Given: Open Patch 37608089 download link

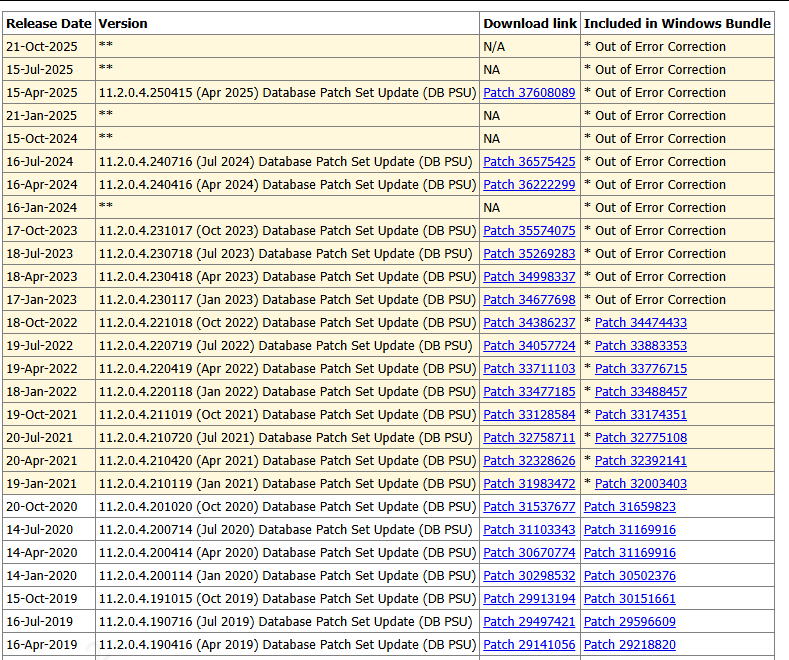Looking at the screenshot, I should (x=529, y=93).
